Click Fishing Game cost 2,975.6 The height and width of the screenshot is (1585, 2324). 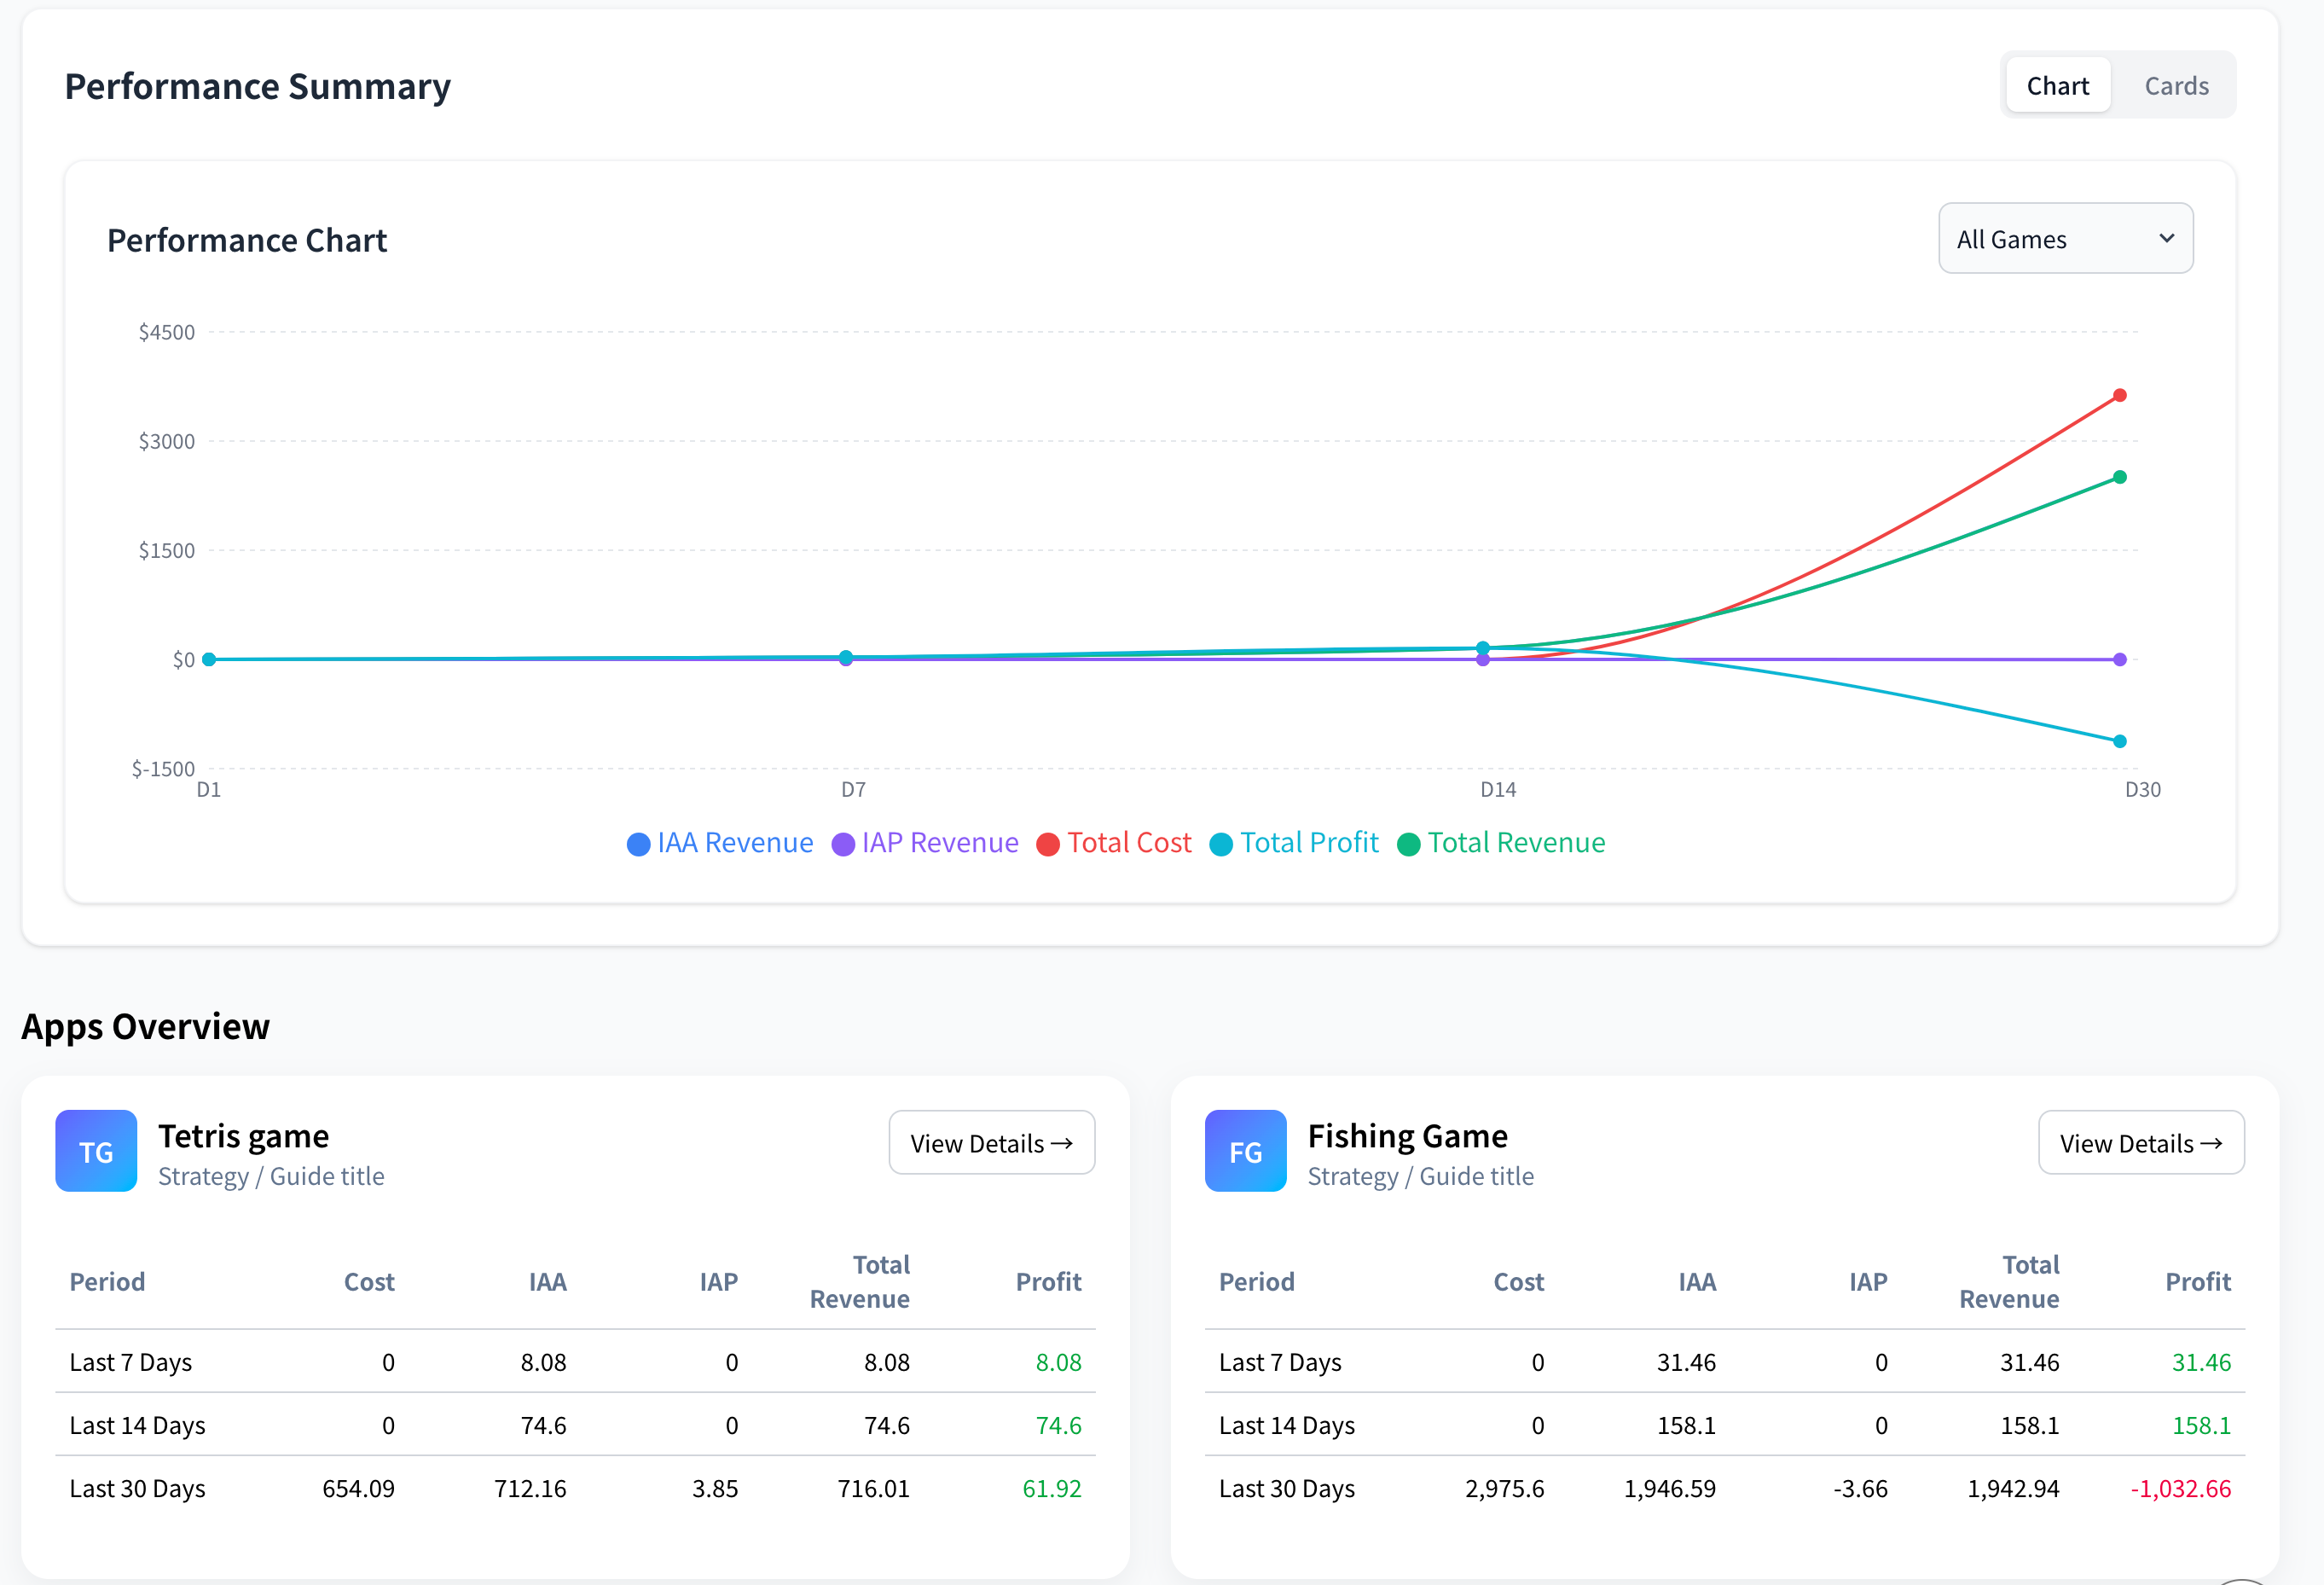click(x=1504, y=1488)
